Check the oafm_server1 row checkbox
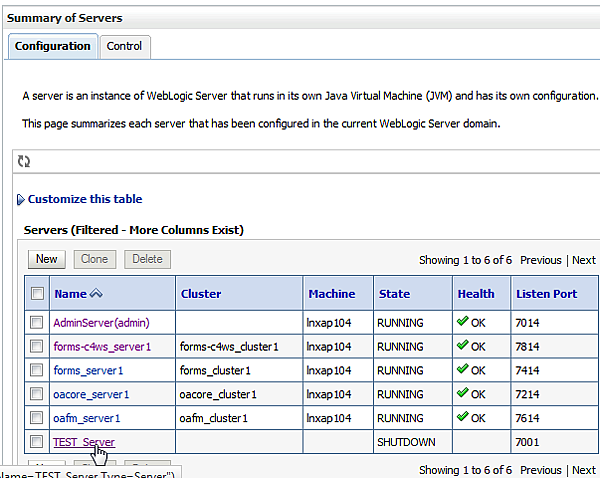600x478 pixels. tap(36, 418)
